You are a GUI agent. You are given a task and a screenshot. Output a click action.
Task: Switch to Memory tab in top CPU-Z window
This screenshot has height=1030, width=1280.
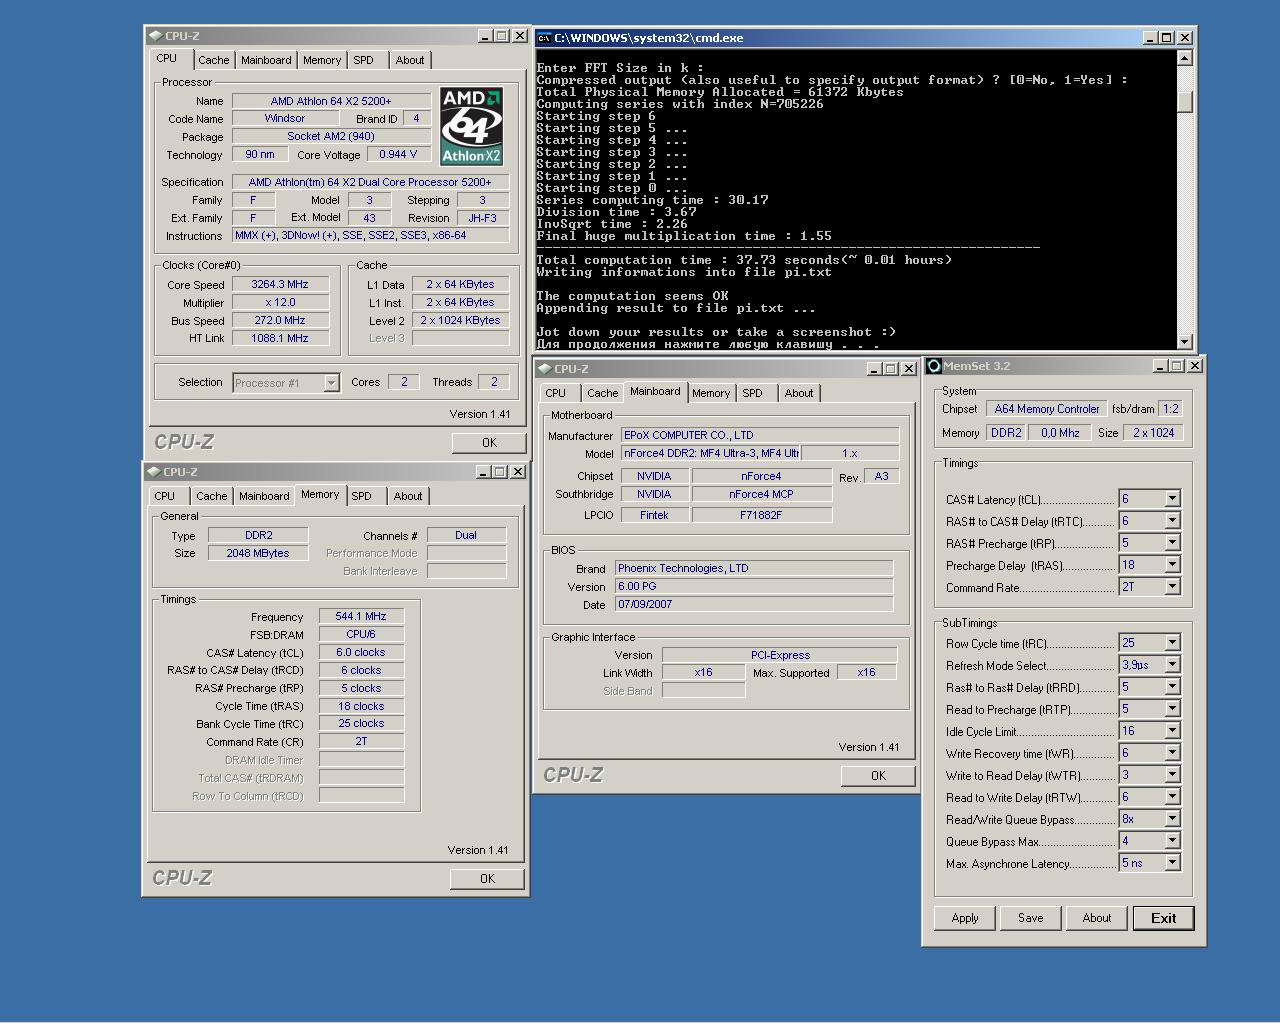coord(322,60)
